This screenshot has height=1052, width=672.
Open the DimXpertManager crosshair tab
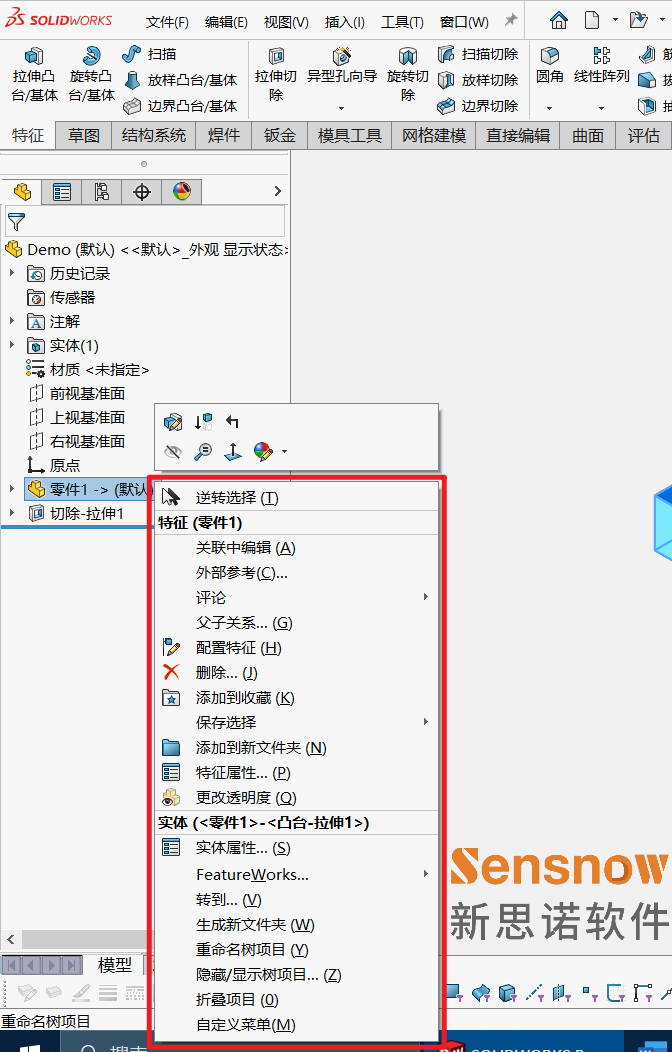[x=141, y=192]
